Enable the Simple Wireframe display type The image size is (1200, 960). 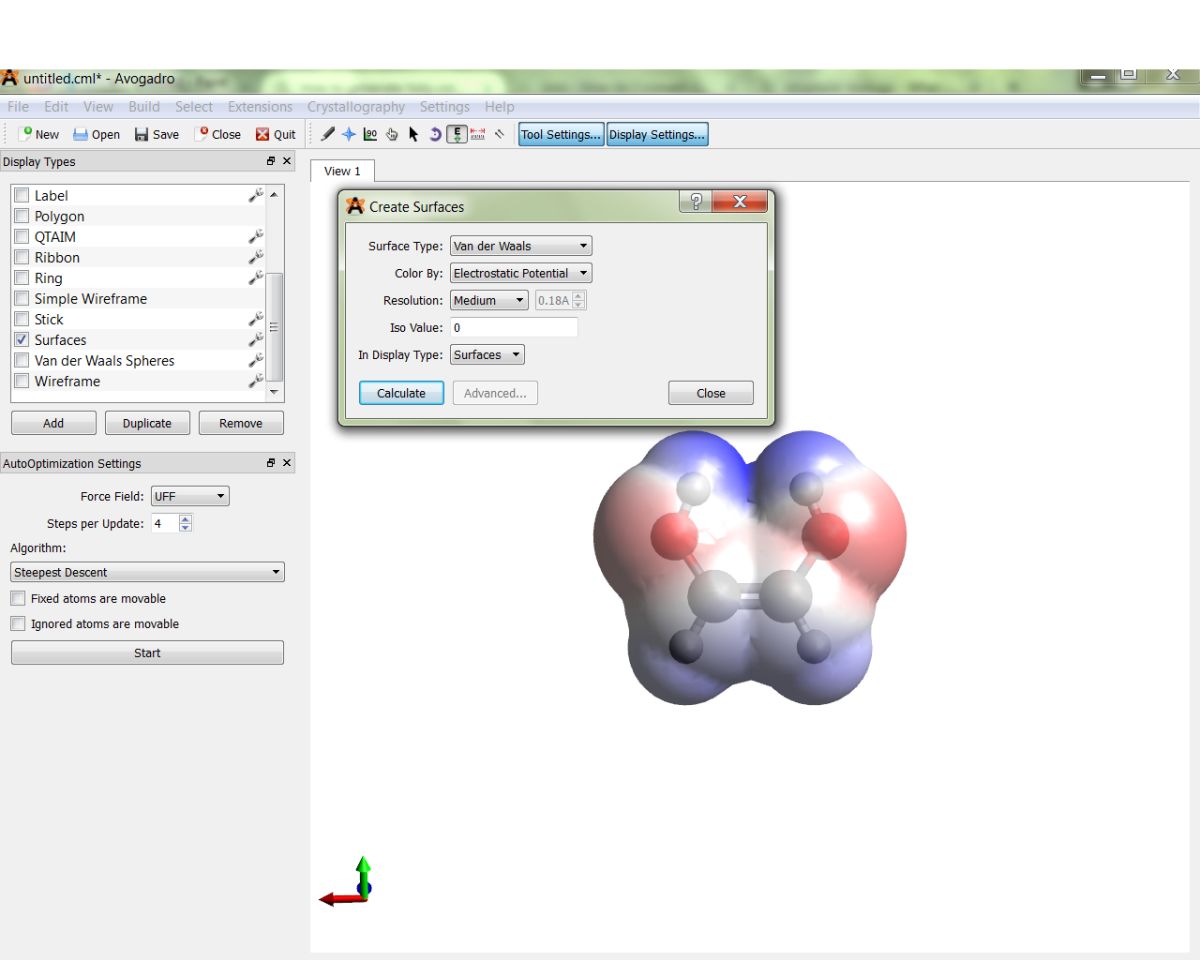click(22, 299)
